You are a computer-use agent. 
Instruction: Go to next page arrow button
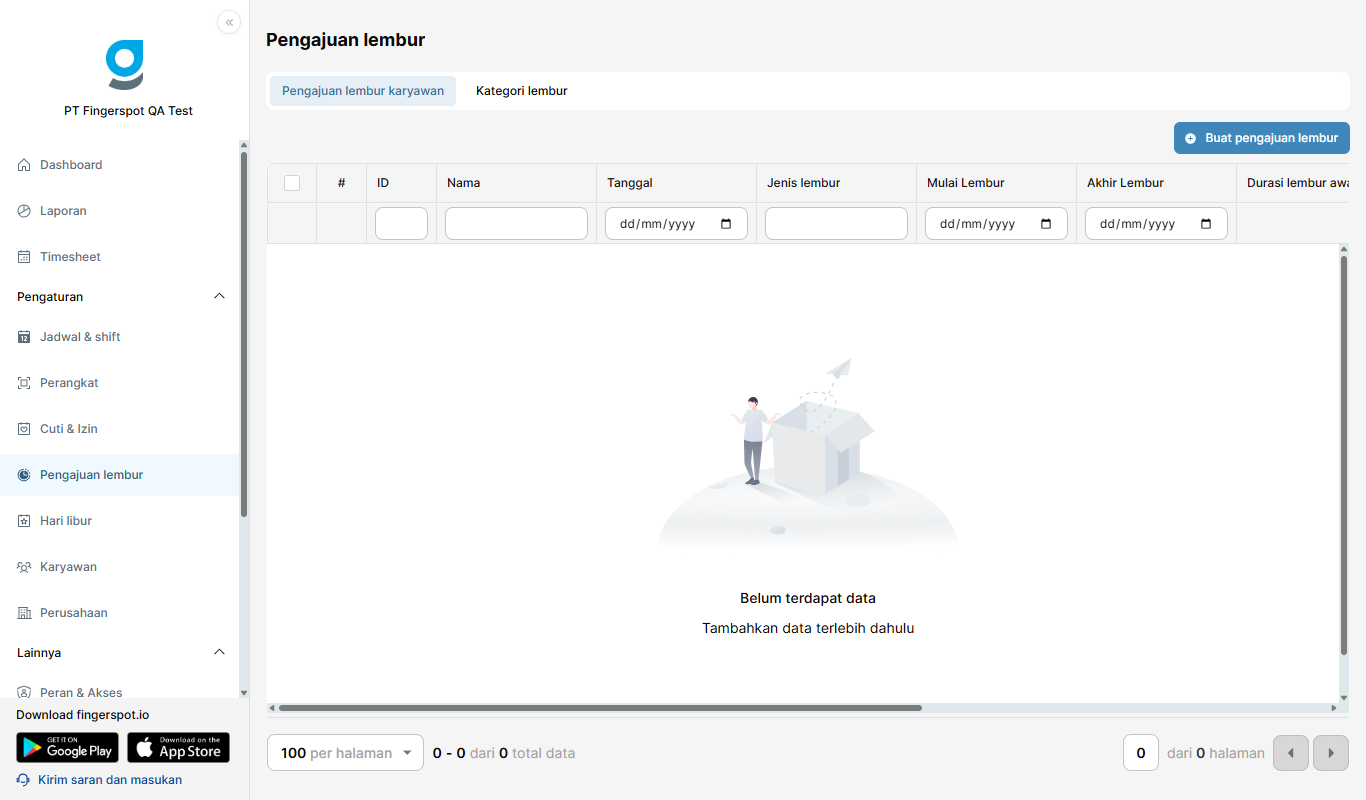(1331, 753)
